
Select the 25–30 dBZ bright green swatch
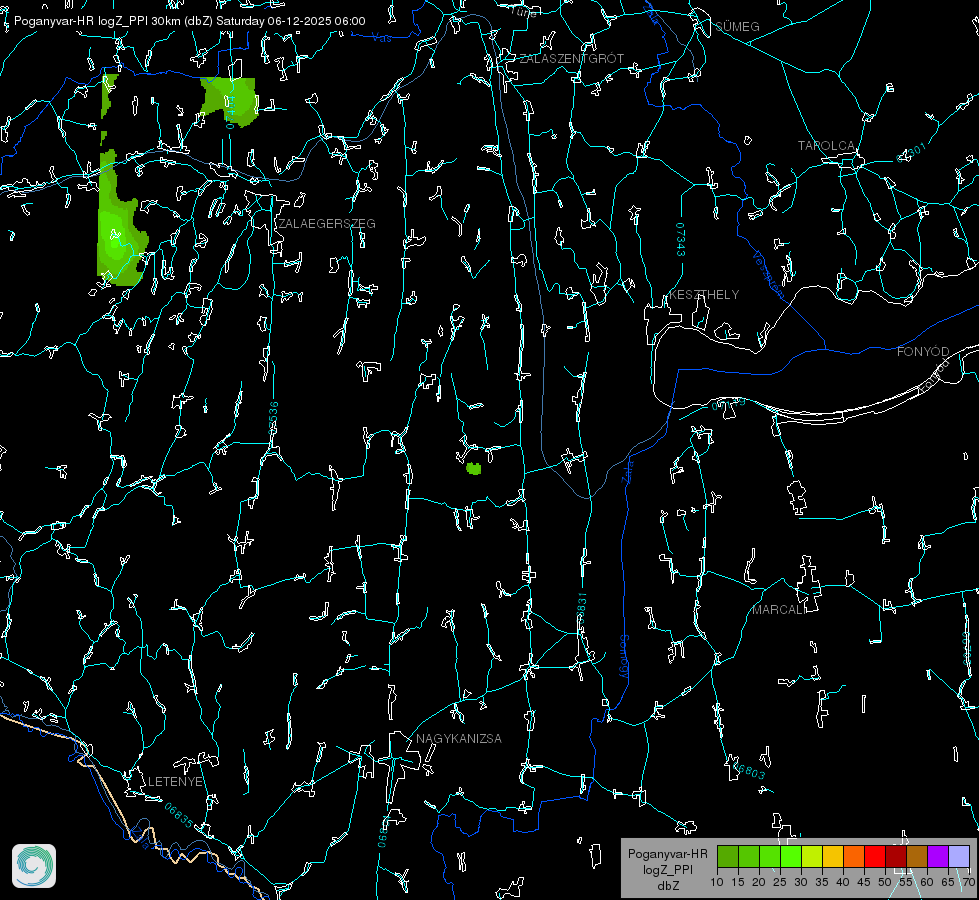[791, 856]
